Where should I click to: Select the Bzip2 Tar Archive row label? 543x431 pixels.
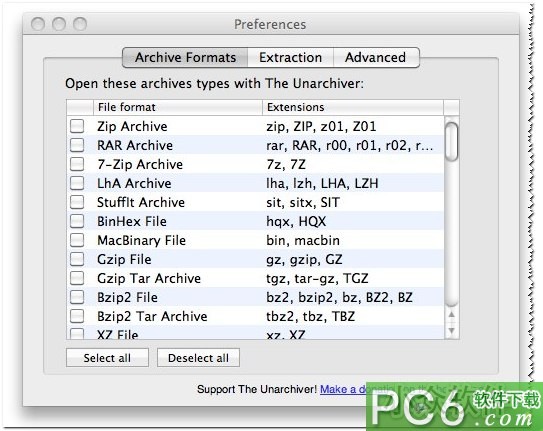tap(152, 316)
